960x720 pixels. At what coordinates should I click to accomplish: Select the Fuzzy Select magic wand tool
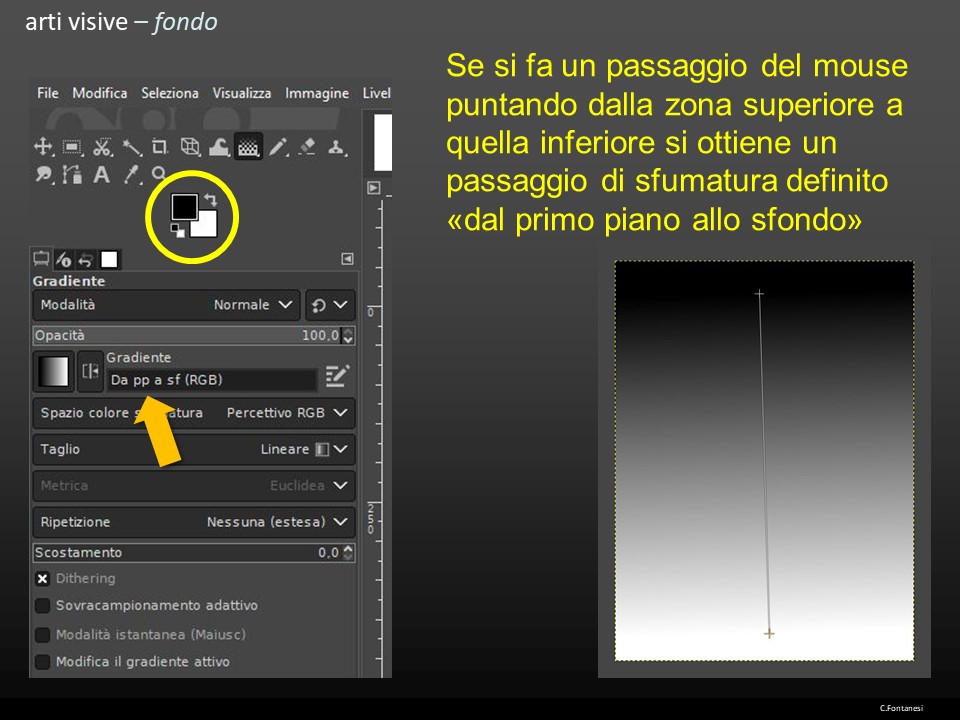click(132, 148)
